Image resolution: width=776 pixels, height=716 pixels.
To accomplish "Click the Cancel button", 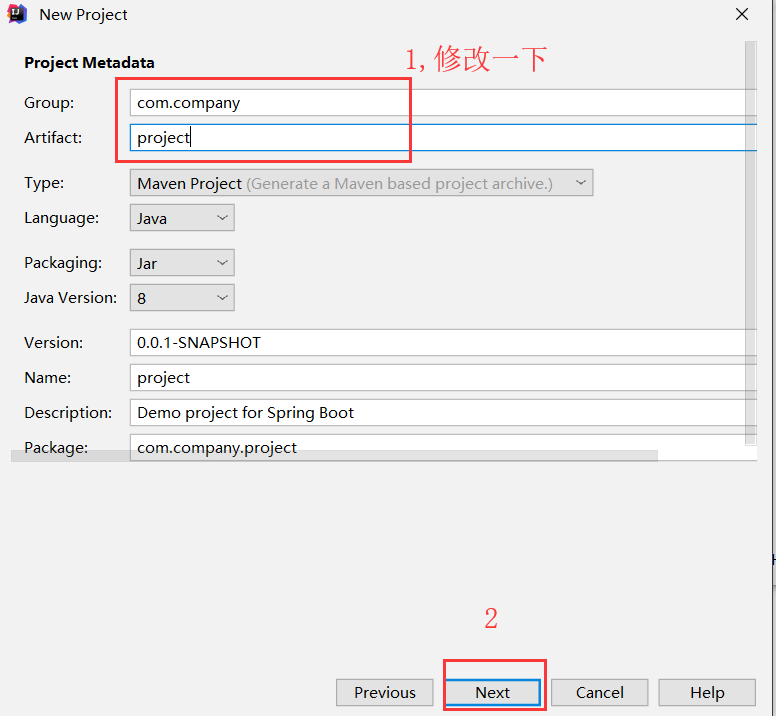I will pos(599,692).
